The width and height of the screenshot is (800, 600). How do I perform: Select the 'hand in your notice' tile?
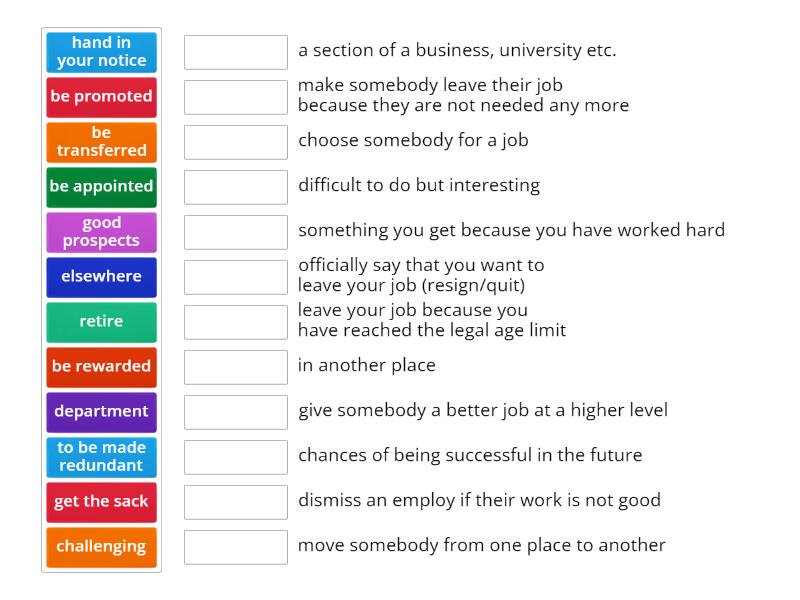[101, 50]
